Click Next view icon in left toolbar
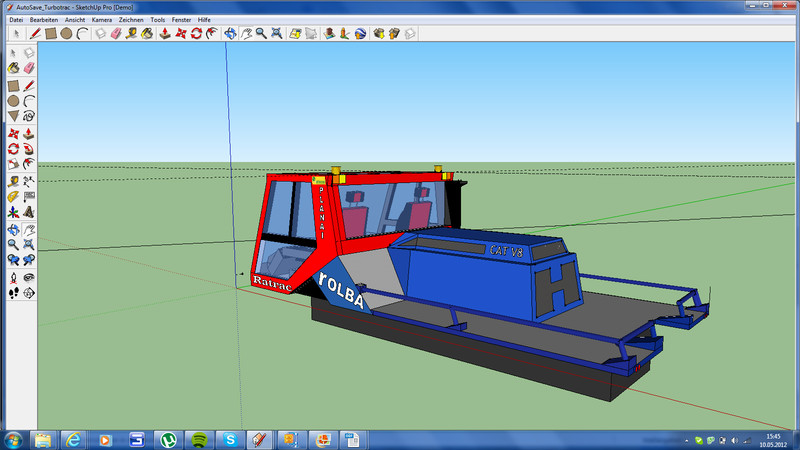This screenshot has width=800, height=450. (29, 260)
